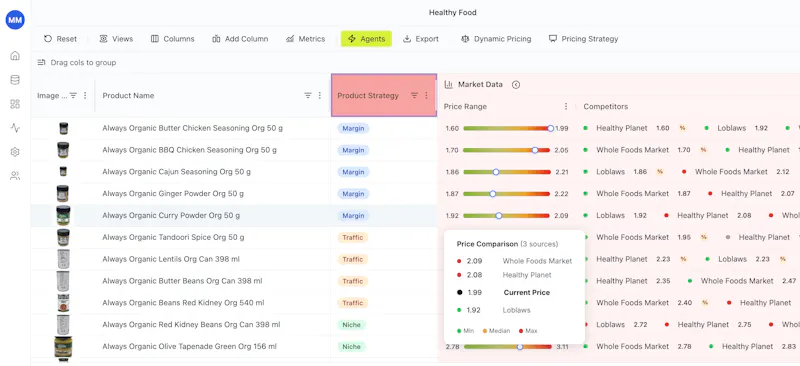This screenshot has width=800, height=366.
Task: Click Traffic tag for Lentils Org Can
Action: [x=353, y=259]
